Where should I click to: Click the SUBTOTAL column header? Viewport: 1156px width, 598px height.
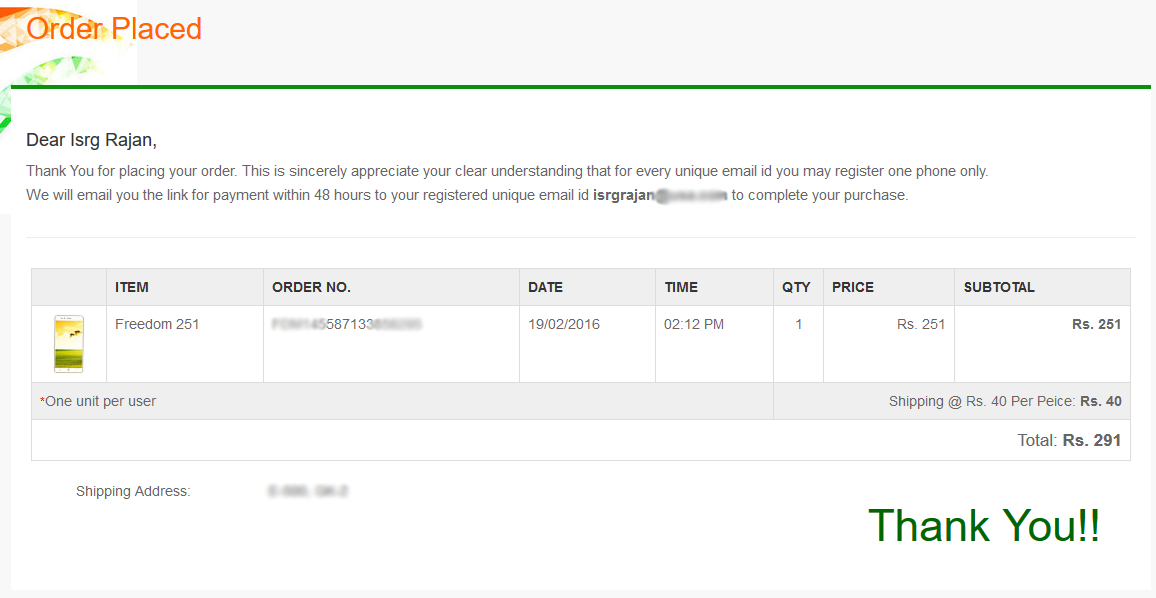click(x=999, y=288)
